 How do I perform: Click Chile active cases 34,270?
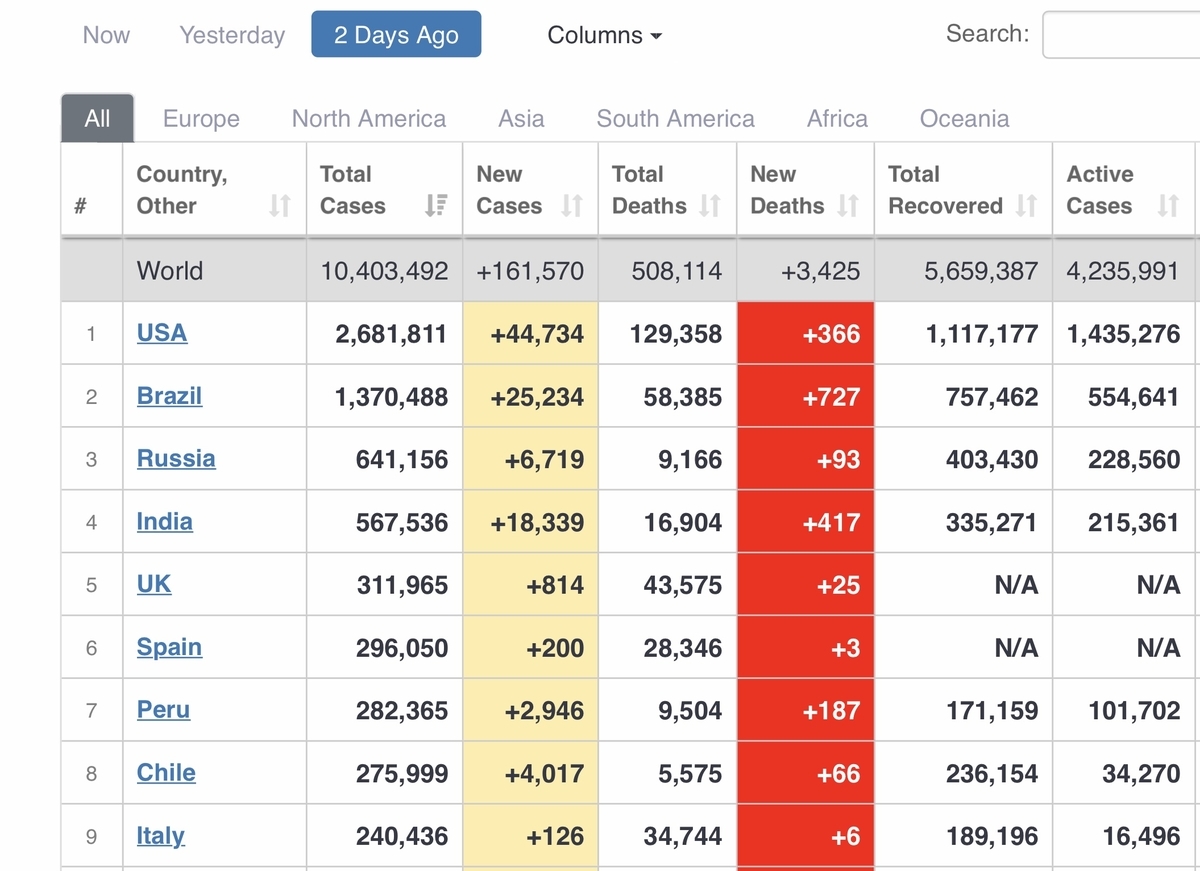[x=1141, y=774]
